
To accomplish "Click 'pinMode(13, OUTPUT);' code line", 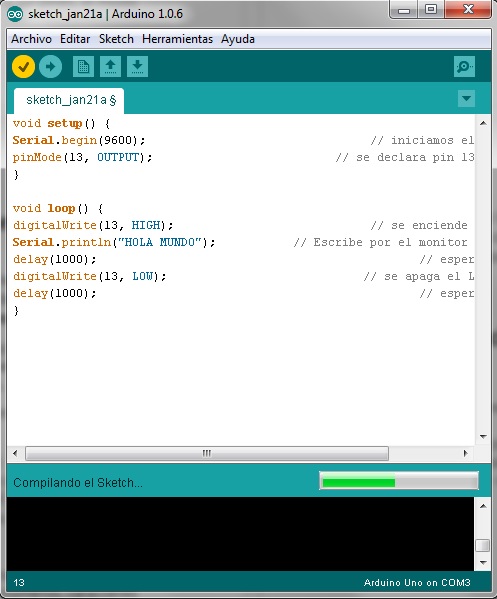I will tap(82, 157).
